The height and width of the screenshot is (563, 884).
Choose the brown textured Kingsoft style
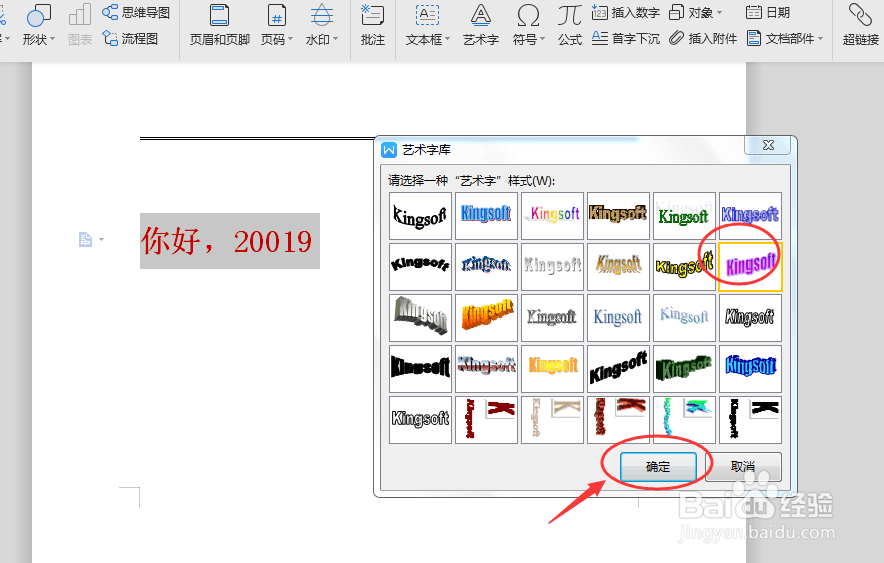(x=618, y=216)
